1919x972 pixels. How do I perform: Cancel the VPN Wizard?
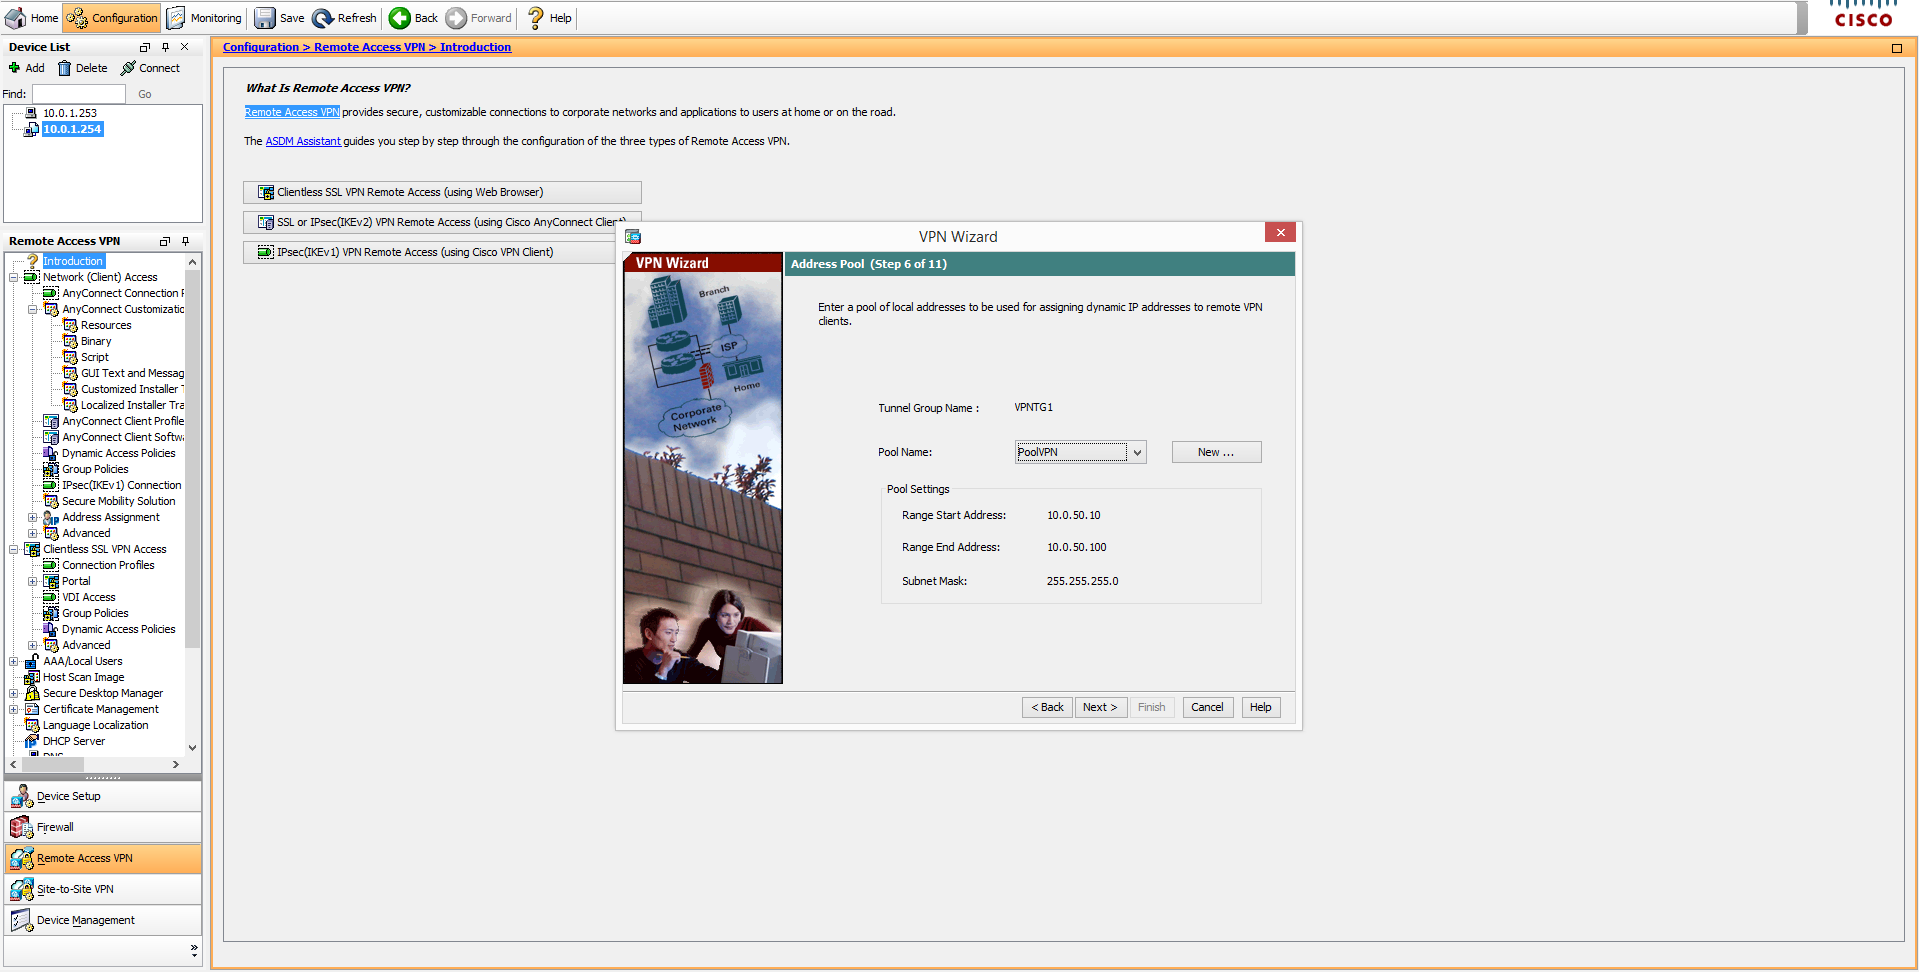point(1208,707)
